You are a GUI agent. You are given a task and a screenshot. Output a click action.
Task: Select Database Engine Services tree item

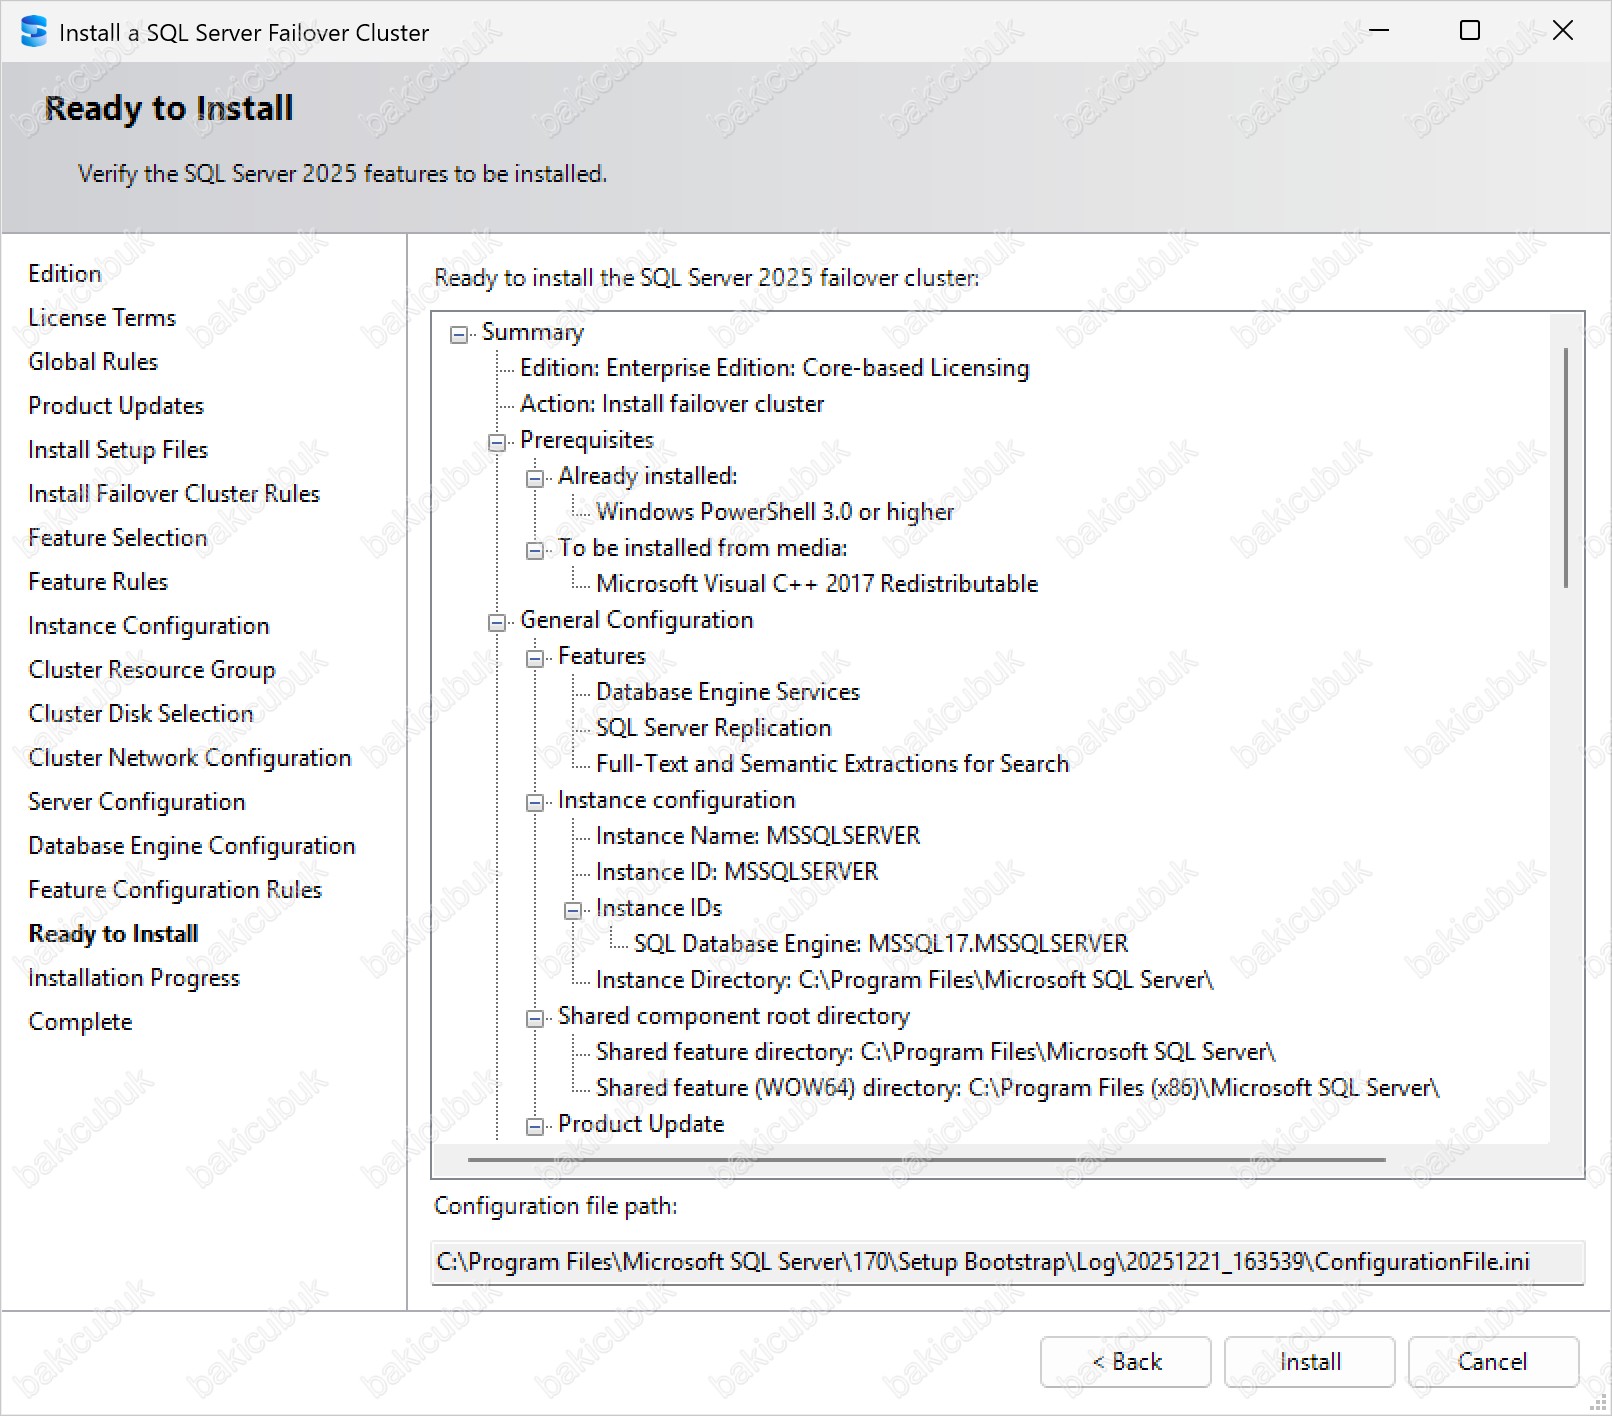[727, 692]
